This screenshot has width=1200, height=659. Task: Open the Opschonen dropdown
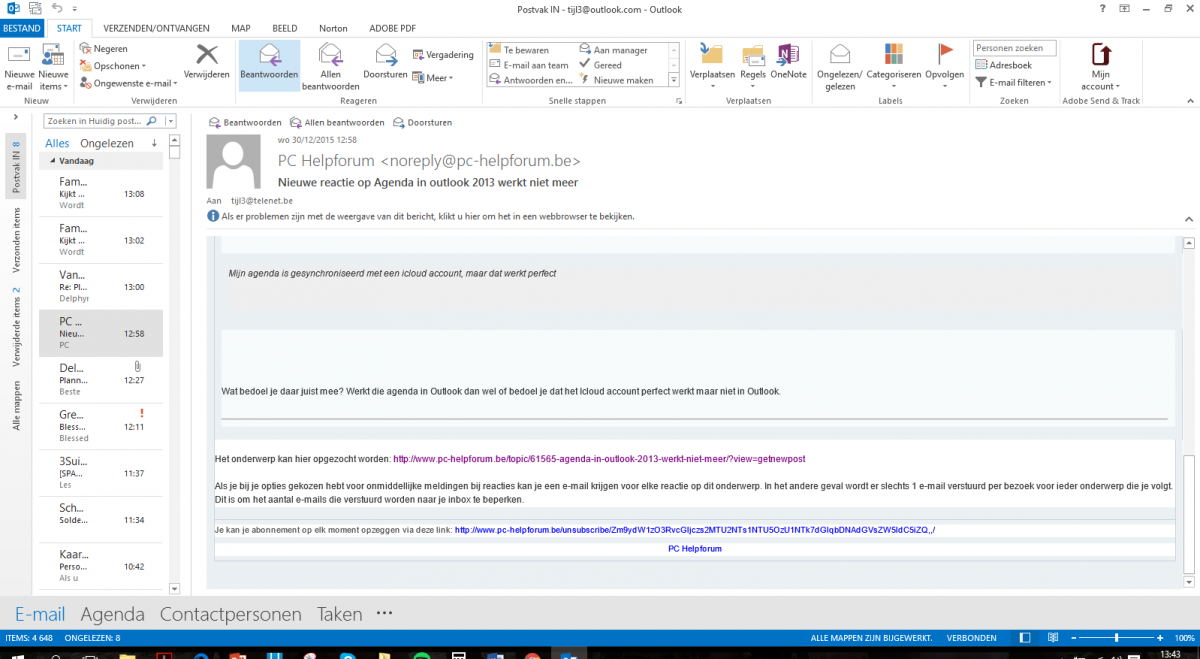111,66
